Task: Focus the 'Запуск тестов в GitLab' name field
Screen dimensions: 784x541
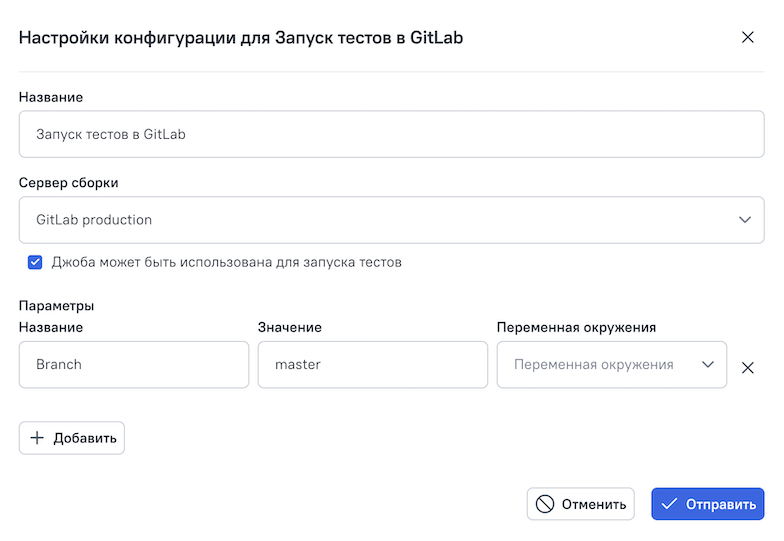Action: 391,134
